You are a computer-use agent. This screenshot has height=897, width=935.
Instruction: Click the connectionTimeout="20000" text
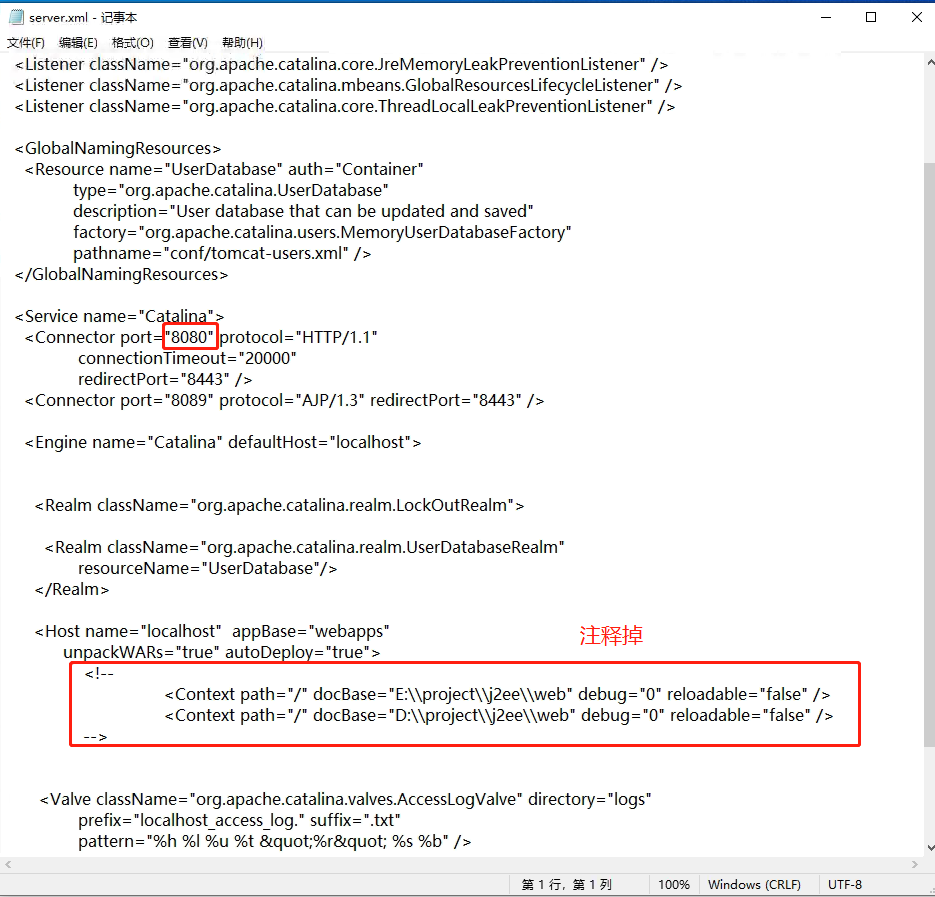(x=187, y=358)
